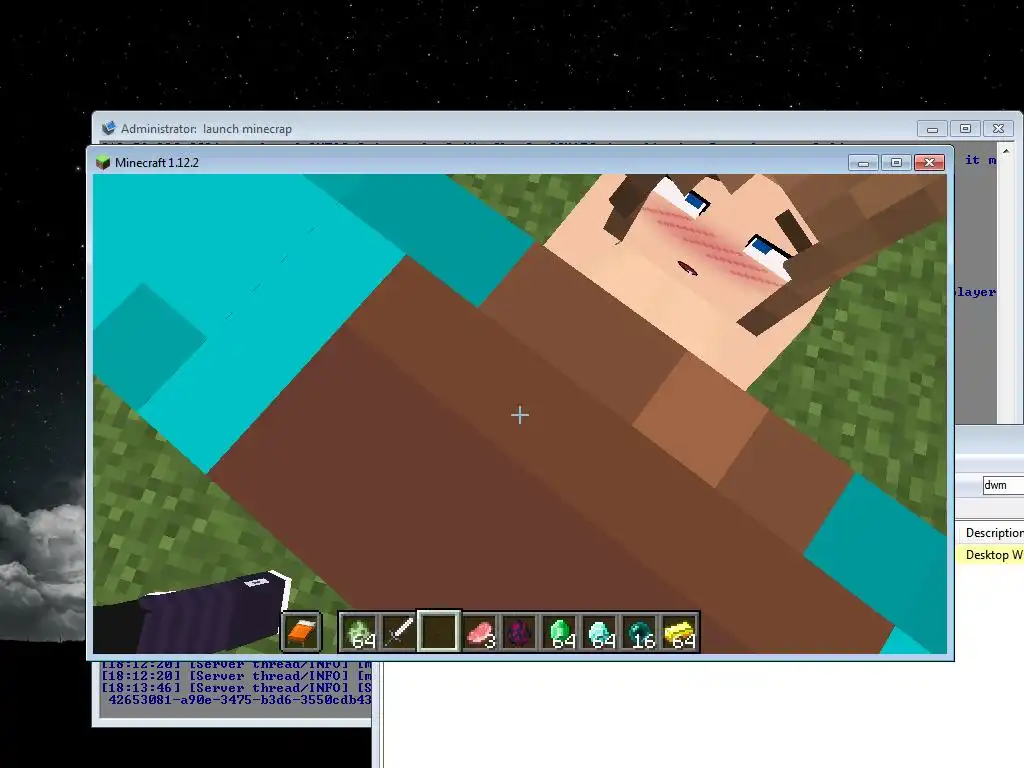1024x768 pixels.
Task: Close the Minecraft 1.12.2 window
Action: point(929,163)
